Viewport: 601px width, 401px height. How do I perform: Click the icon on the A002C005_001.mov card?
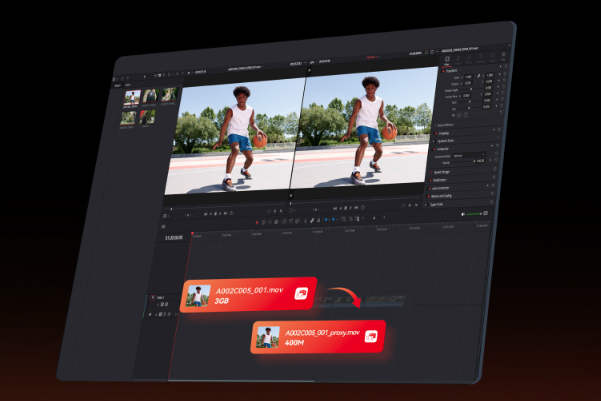coord(301,293)
